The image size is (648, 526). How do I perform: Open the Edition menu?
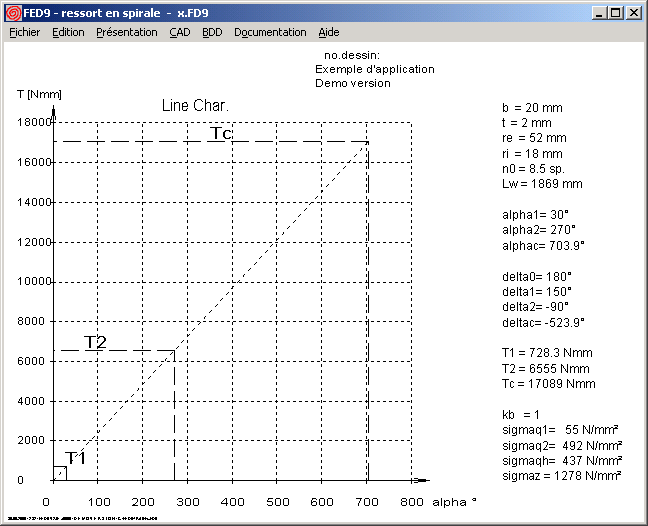(68, 32)
